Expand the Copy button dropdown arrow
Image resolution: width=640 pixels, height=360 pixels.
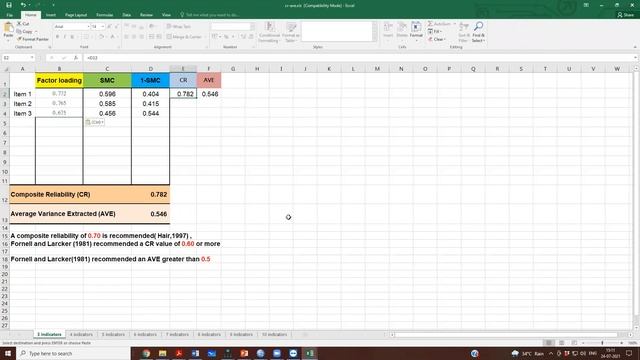click(36, 31)
